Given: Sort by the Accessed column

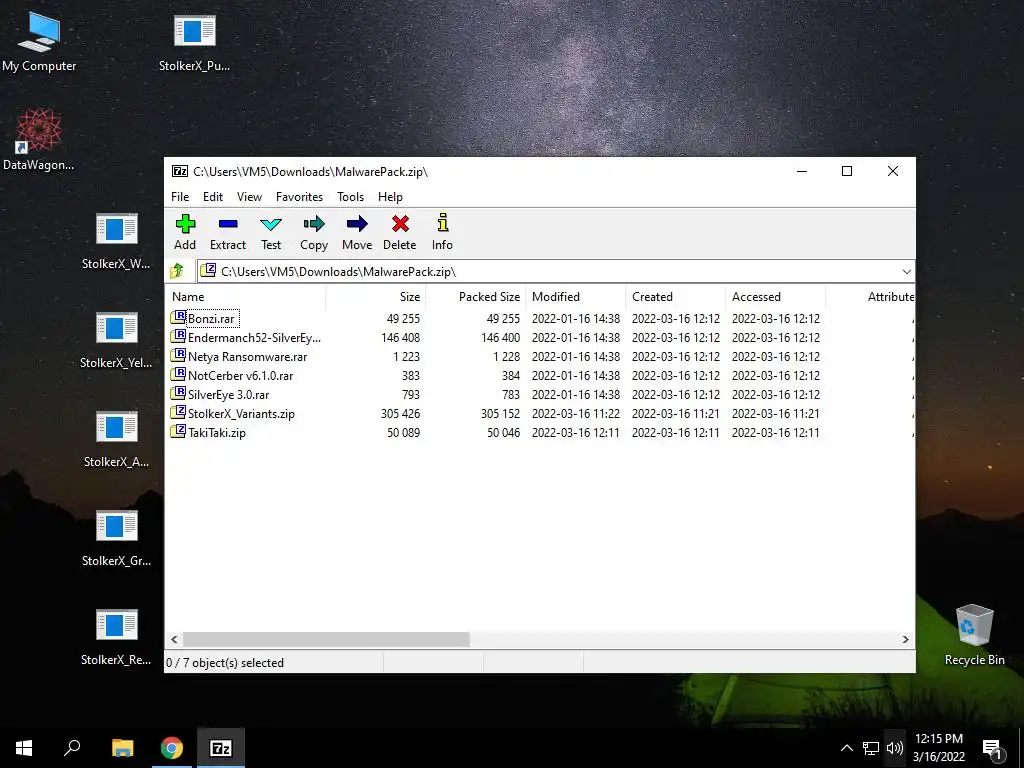Looking at the screenshot, I should point(775,296).
